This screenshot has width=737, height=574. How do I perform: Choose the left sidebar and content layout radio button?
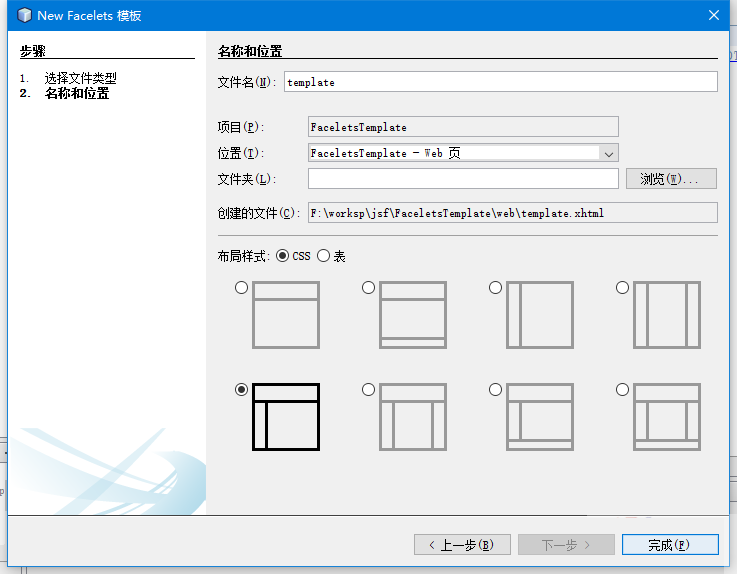pyautogui.click(x=495, y=288)
